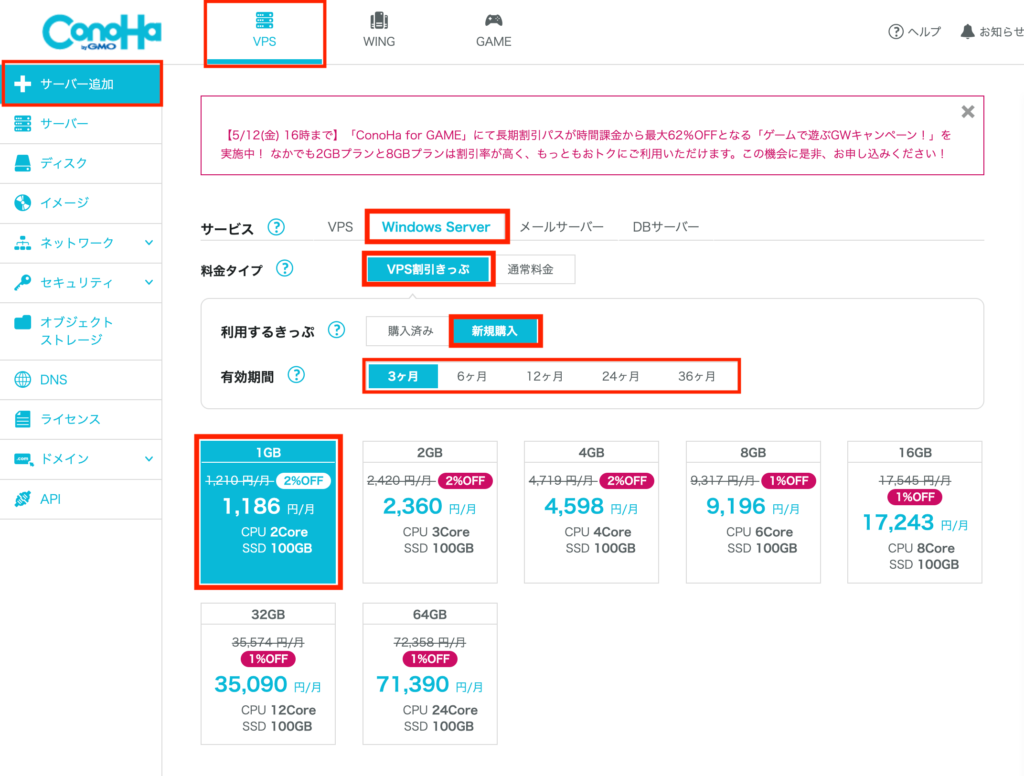This screenshot has width=1024, height=776.
Task: Choose 新規購入 ticket option
Action: point(495,331)
